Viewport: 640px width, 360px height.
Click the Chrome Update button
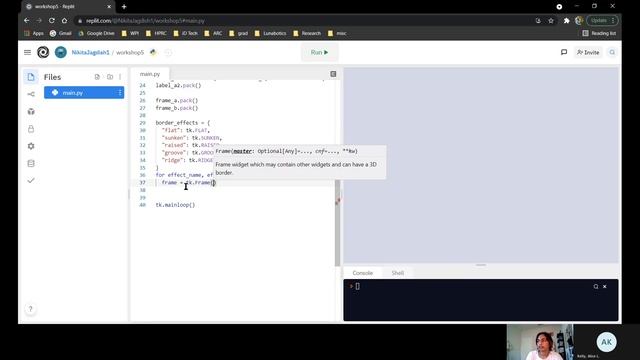tap(602, 20)
